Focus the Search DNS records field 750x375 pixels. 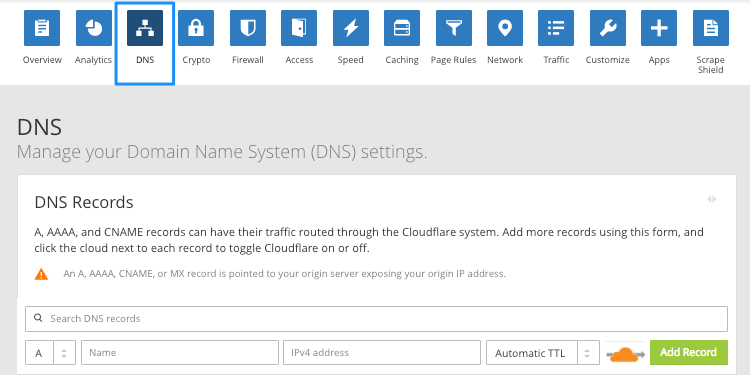(x=376, y=319)
